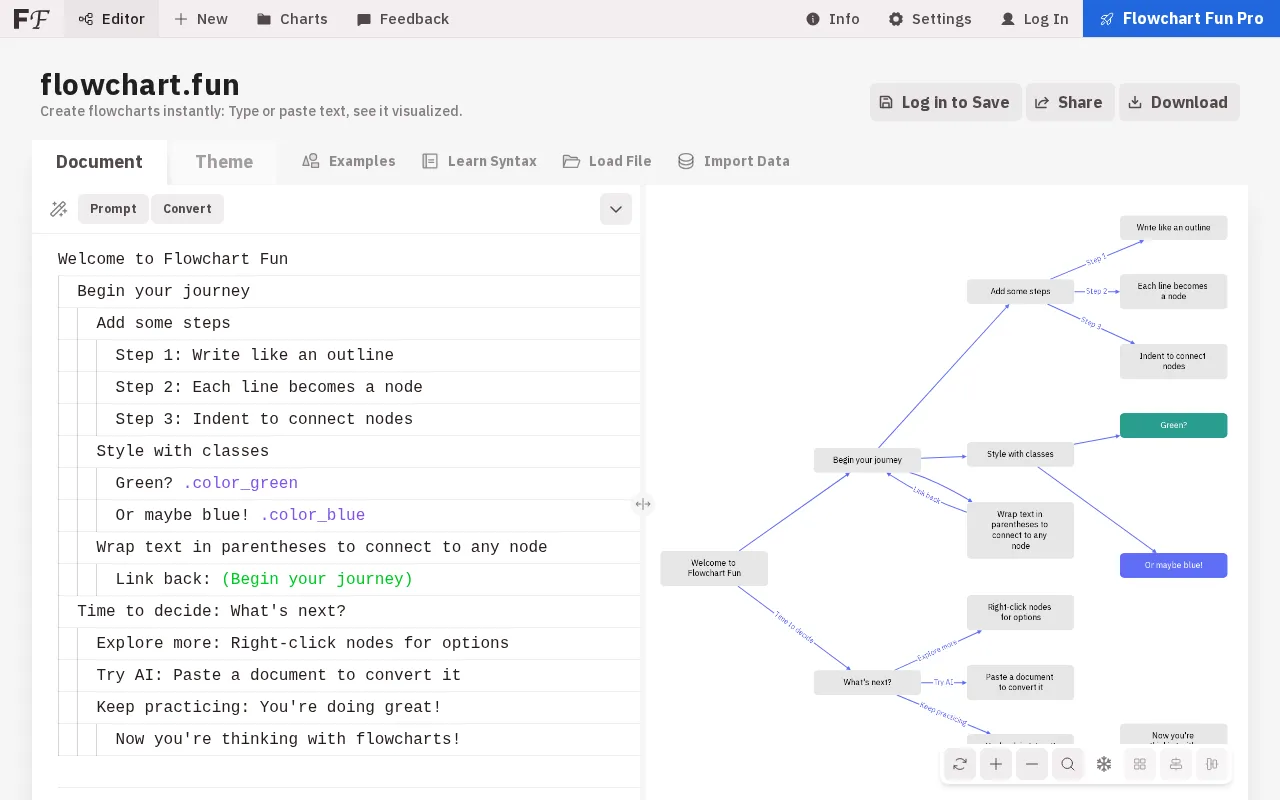Click Log In in navbar

coord(1035,19)
